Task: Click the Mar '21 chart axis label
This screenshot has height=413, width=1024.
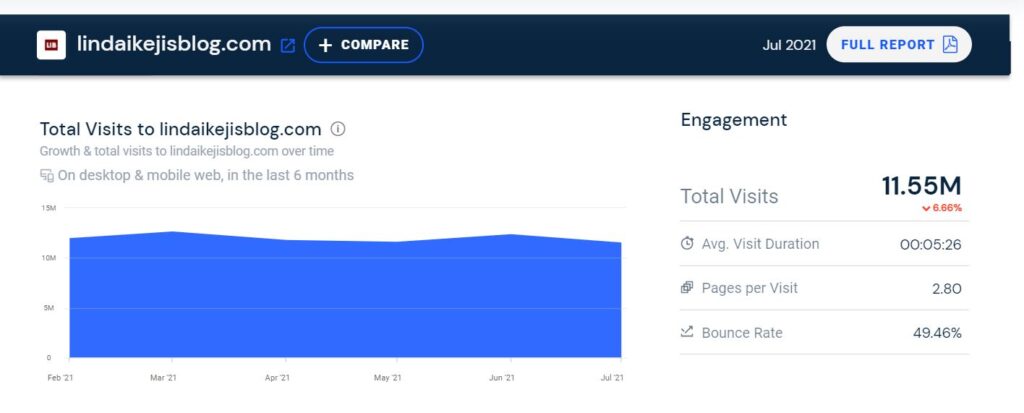Action: (163, 378)
